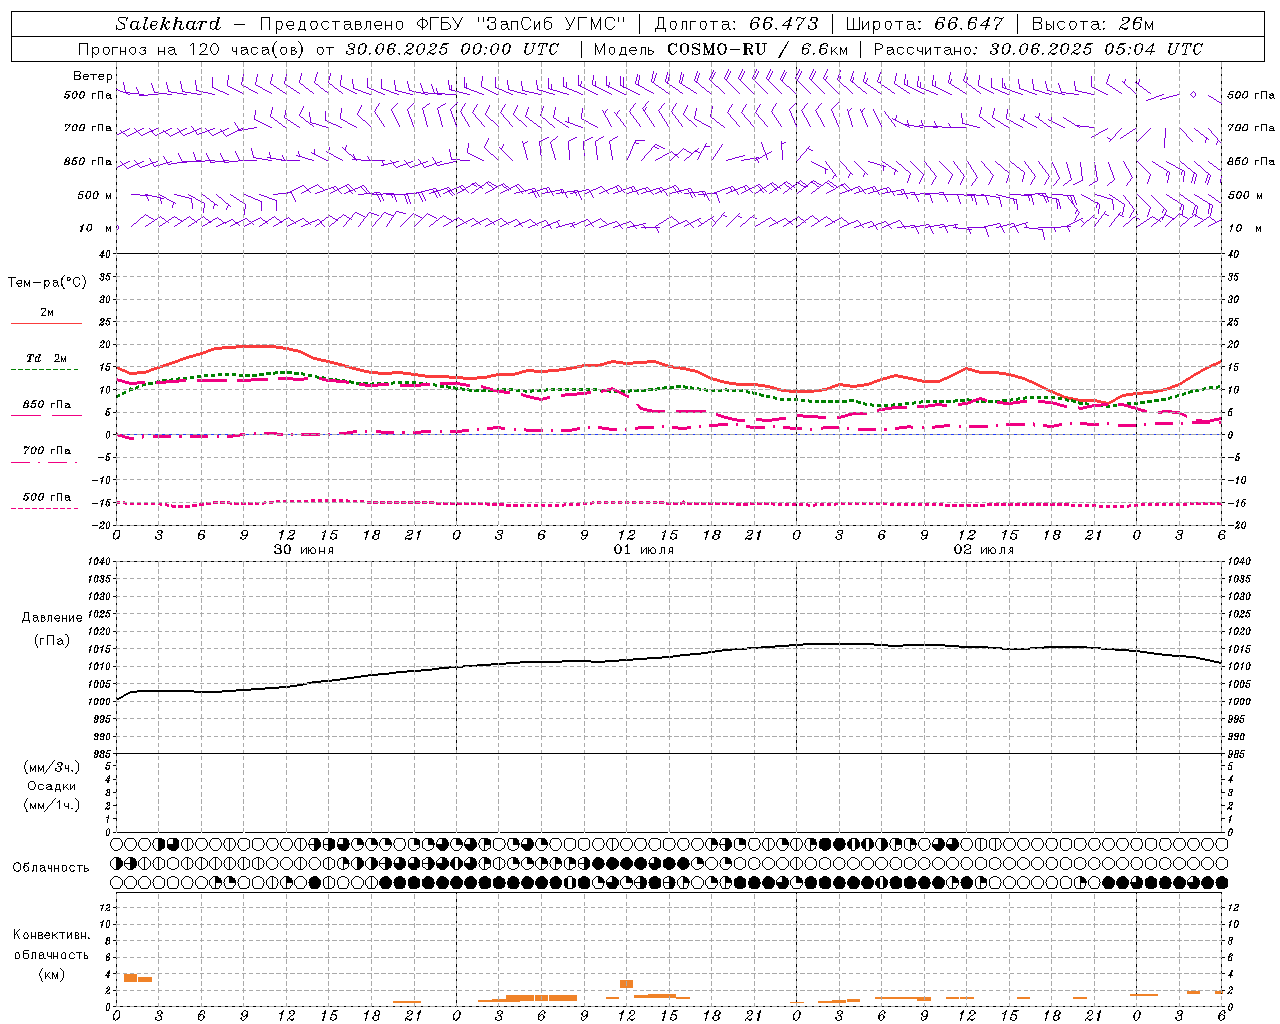This screenshot has width=1280, height=1024.
Task: Click the longitude value "Долгота: 66.473"
Action: 736,24
